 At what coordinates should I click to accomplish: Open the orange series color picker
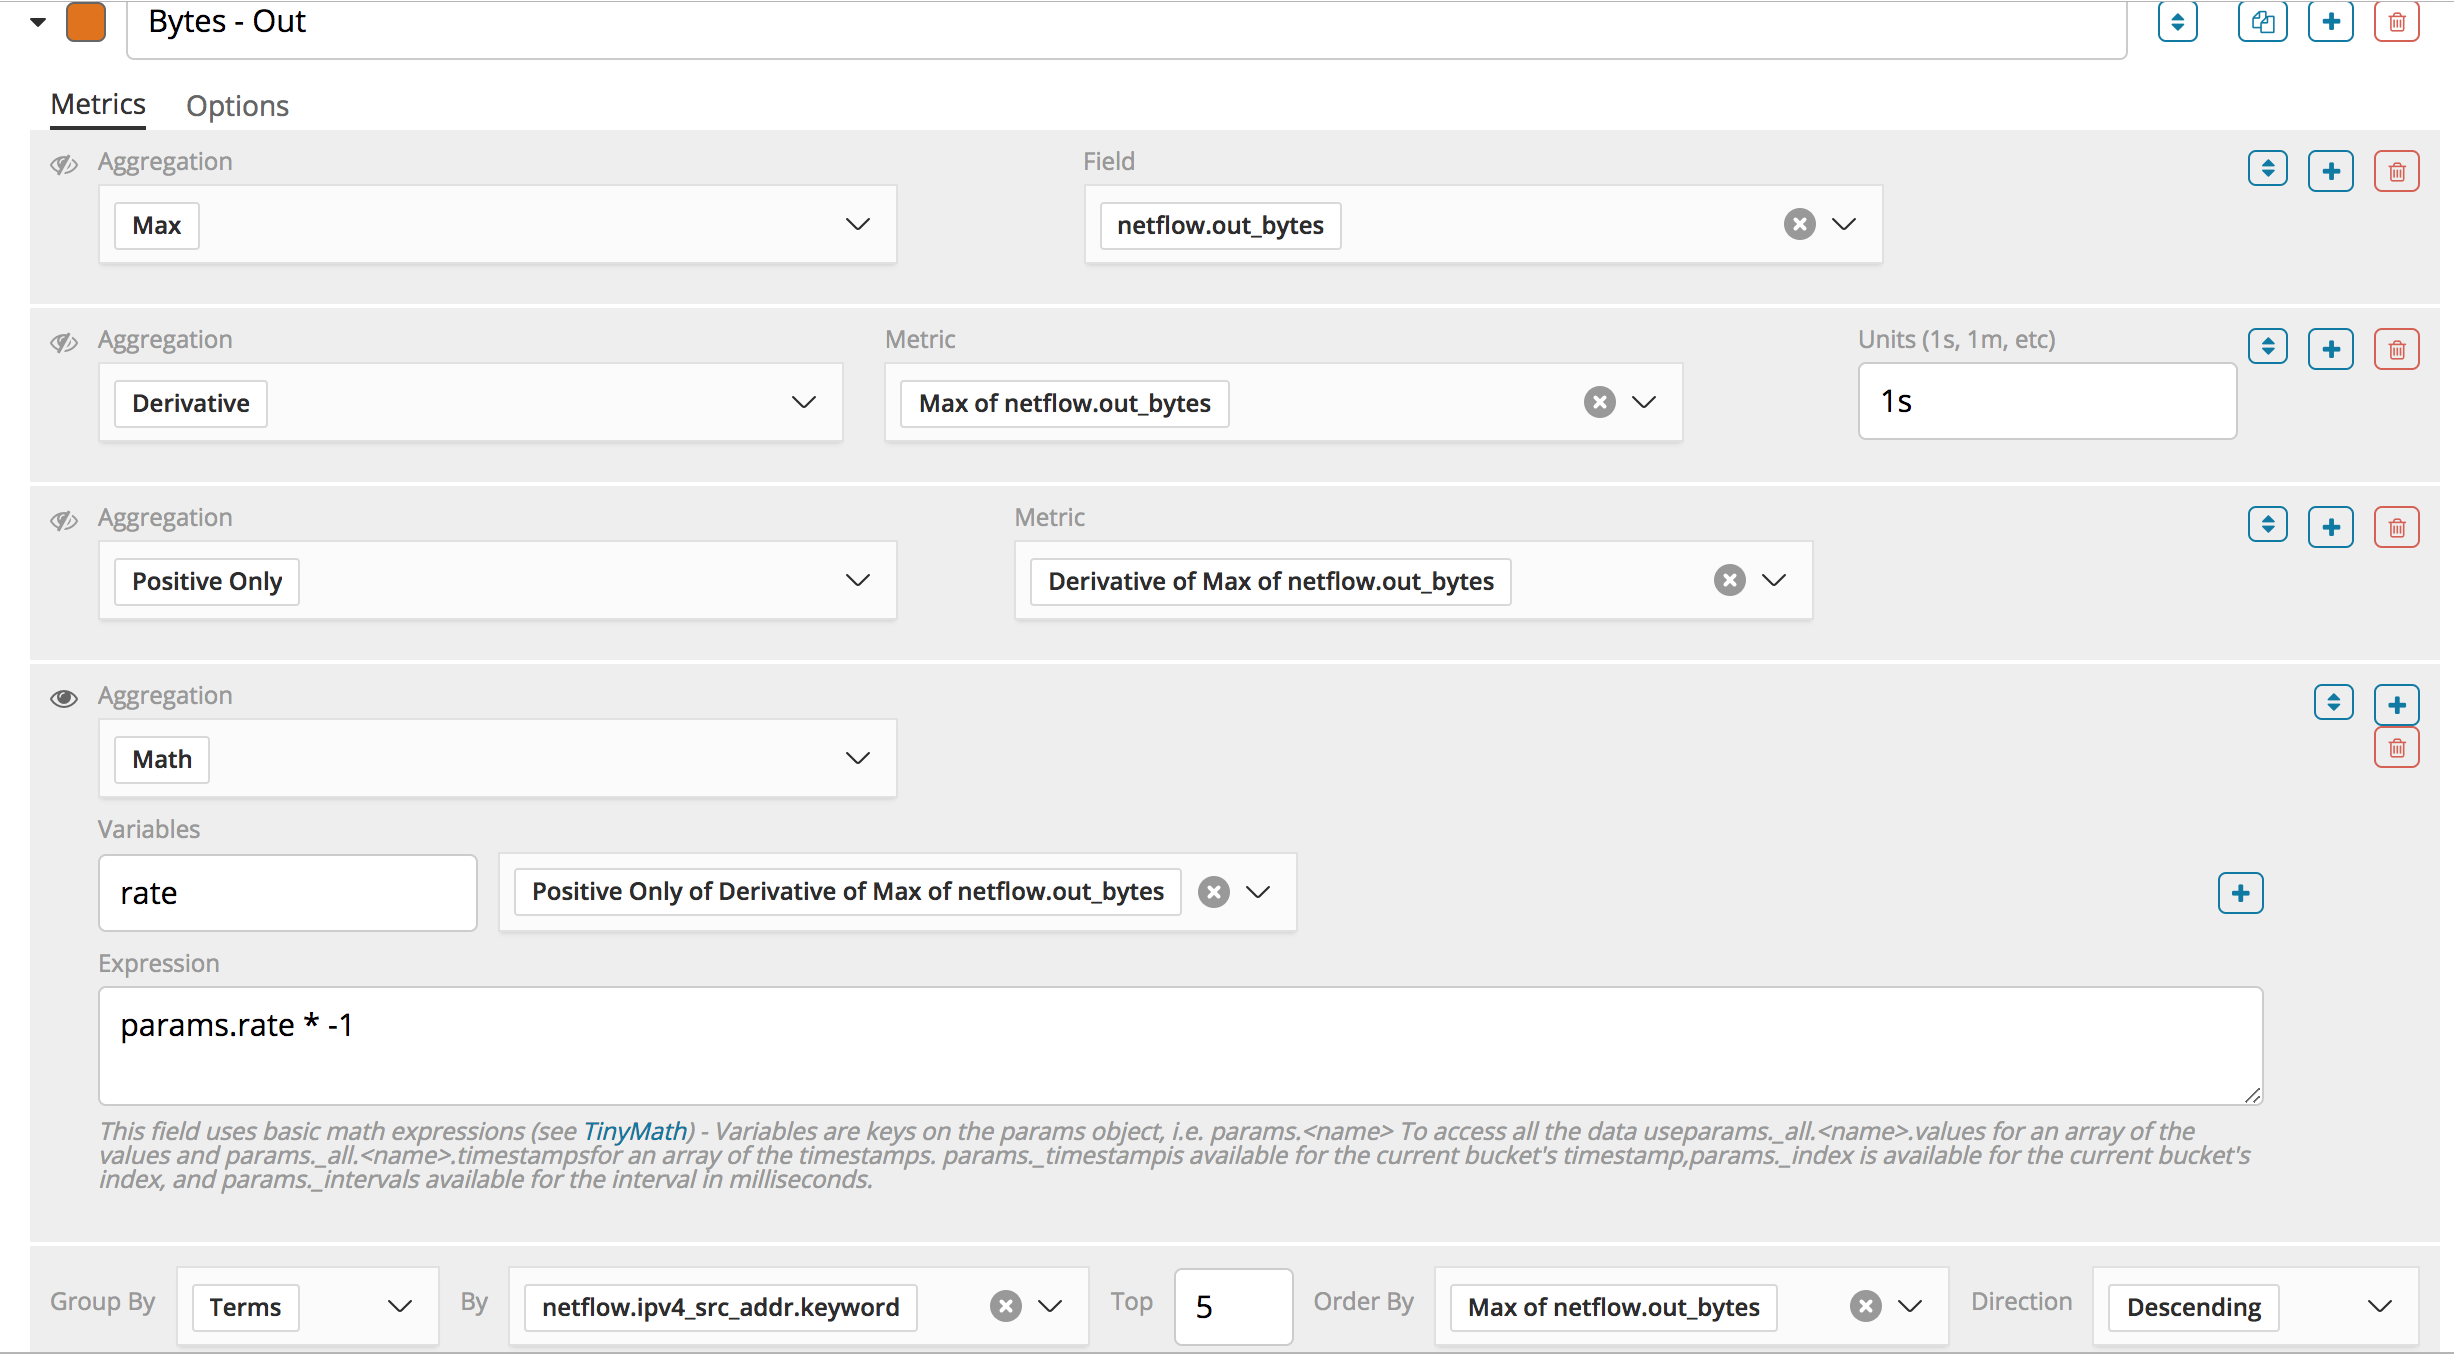[86, 22]
